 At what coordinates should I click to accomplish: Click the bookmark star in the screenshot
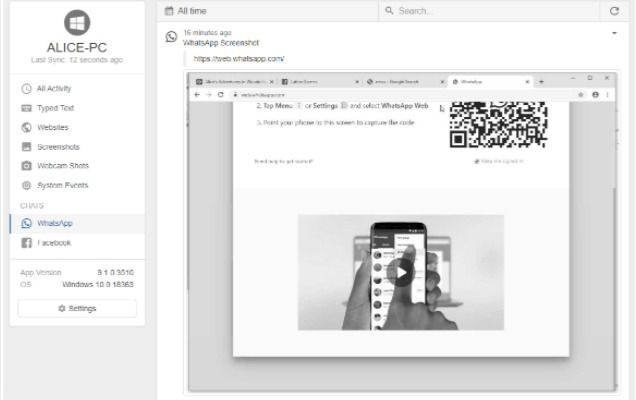tap(581, 95)
